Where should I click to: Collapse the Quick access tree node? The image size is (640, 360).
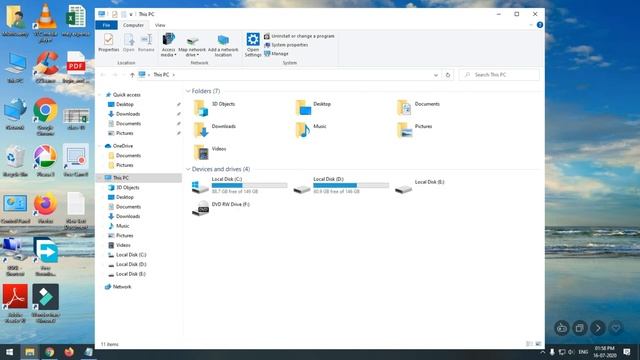point(100,95)
